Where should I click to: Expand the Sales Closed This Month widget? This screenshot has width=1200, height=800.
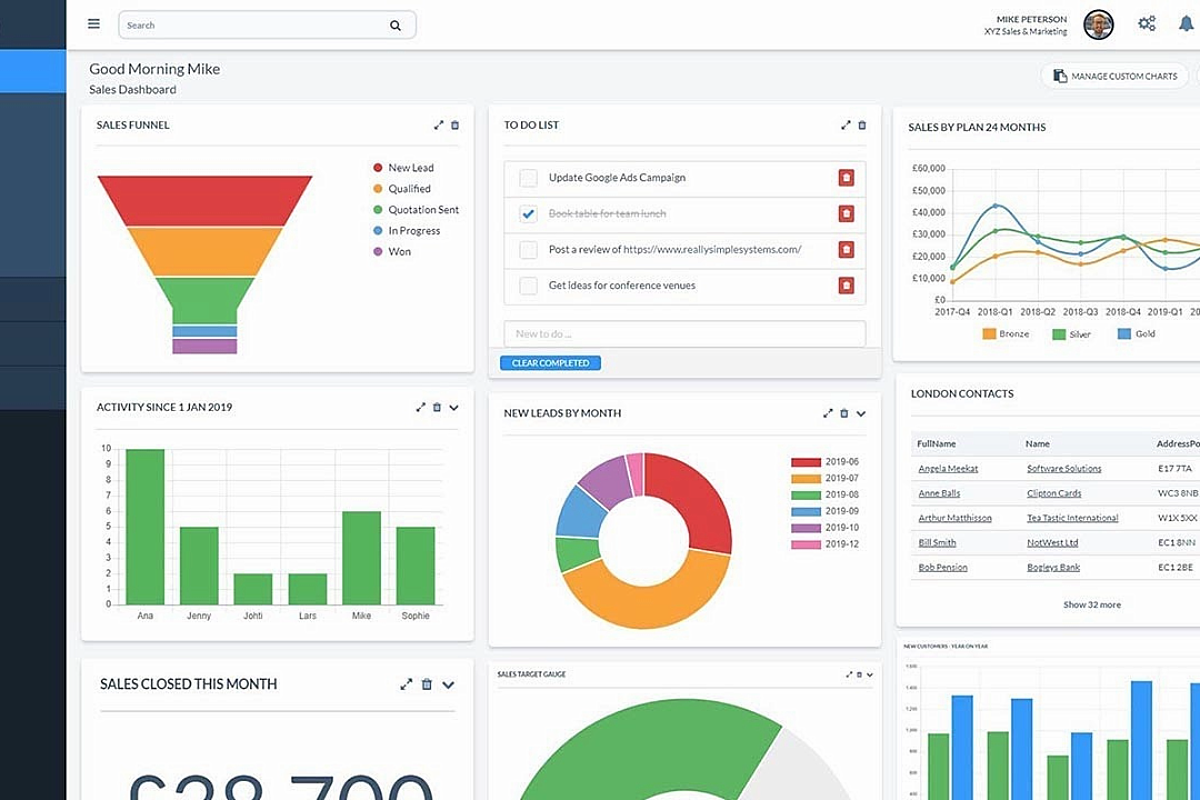click(406, 685)
